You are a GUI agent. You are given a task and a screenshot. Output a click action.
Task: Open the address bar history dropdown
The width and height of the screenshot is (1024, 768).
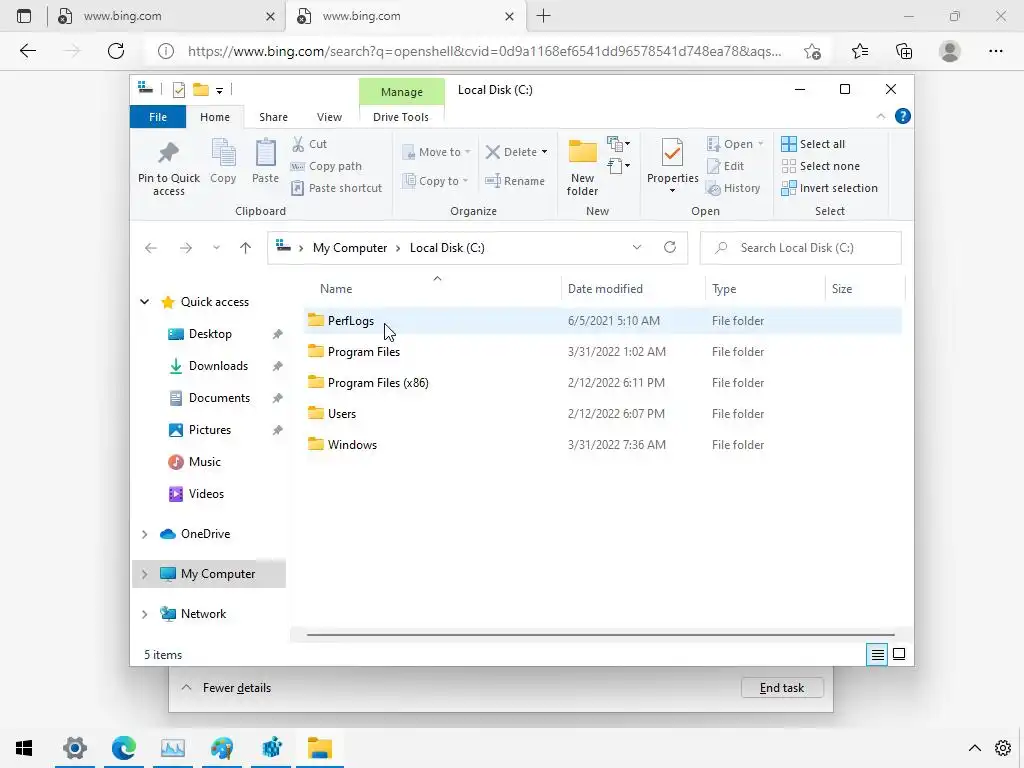(x=637, y=248)
